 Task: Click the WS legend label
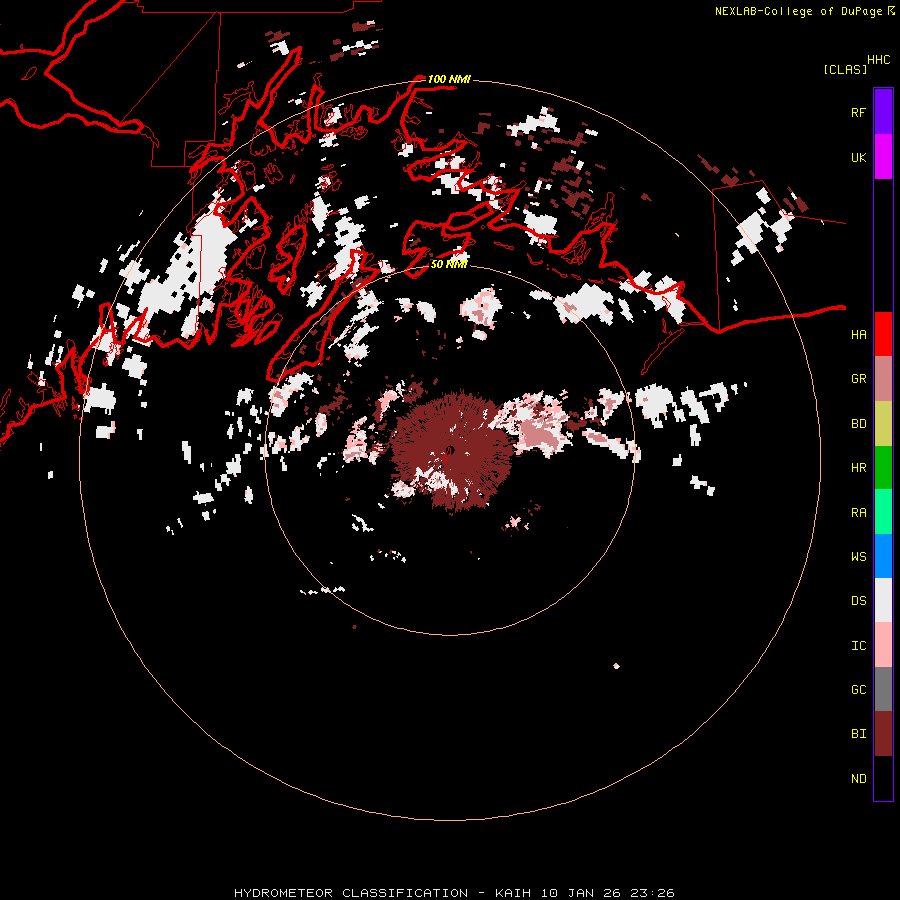[858, 557]
